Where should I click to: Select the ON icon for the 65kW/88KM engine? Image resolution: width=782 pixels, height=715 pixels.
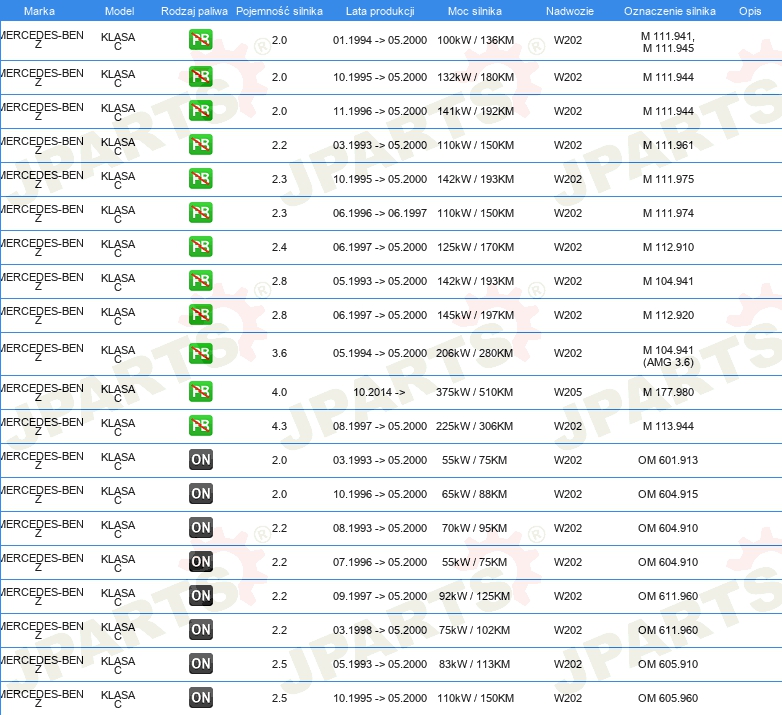[x=200, y=494]
